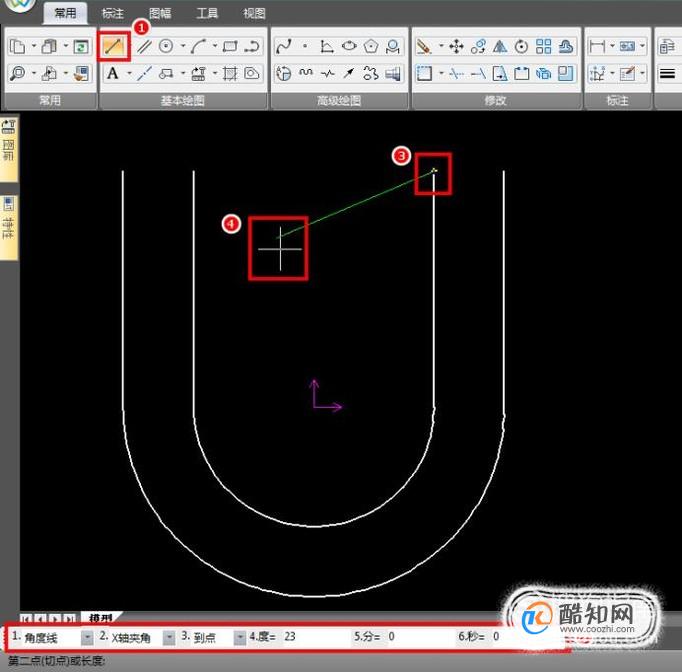
Task: Click the first-sheet navigation arrow
Action: tap(26, 619)
